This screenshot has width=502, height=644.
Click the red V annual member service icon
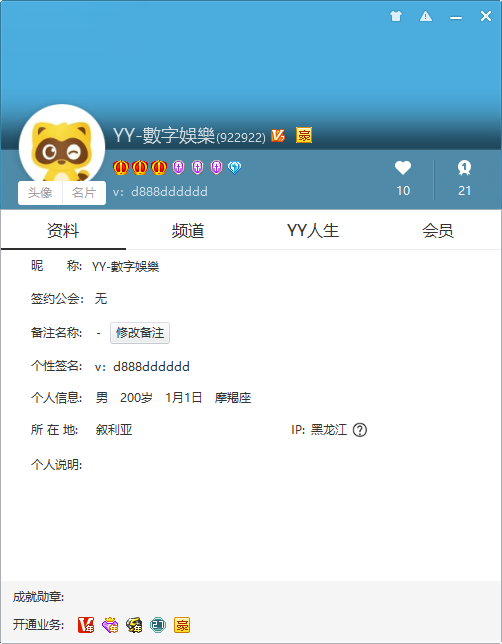[86, 625]
